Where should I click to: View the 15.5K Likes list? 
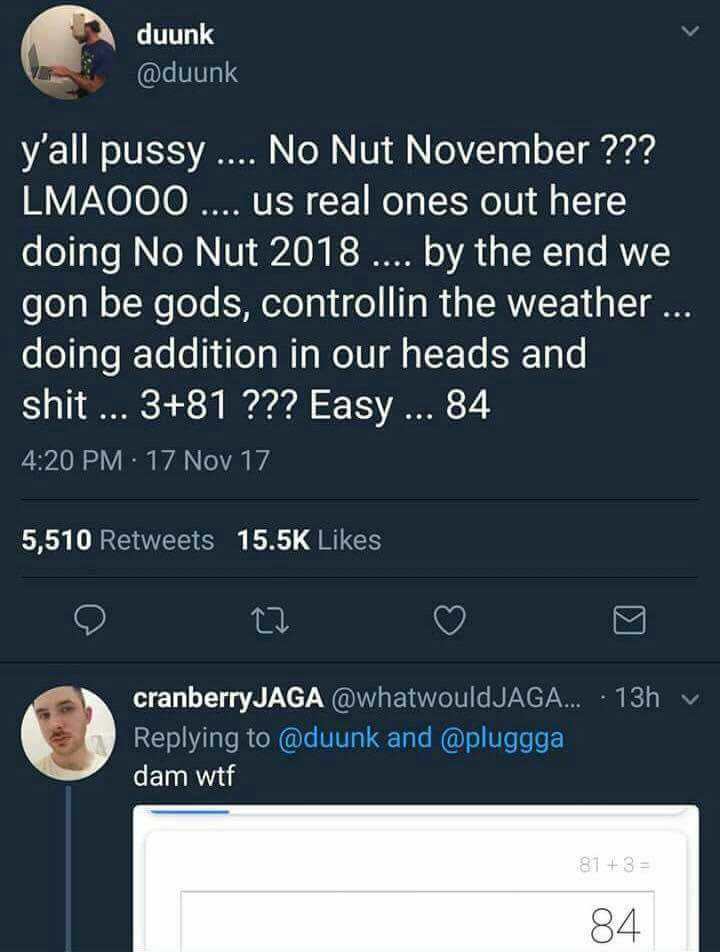pyautogui.click(x=309, y=540)
